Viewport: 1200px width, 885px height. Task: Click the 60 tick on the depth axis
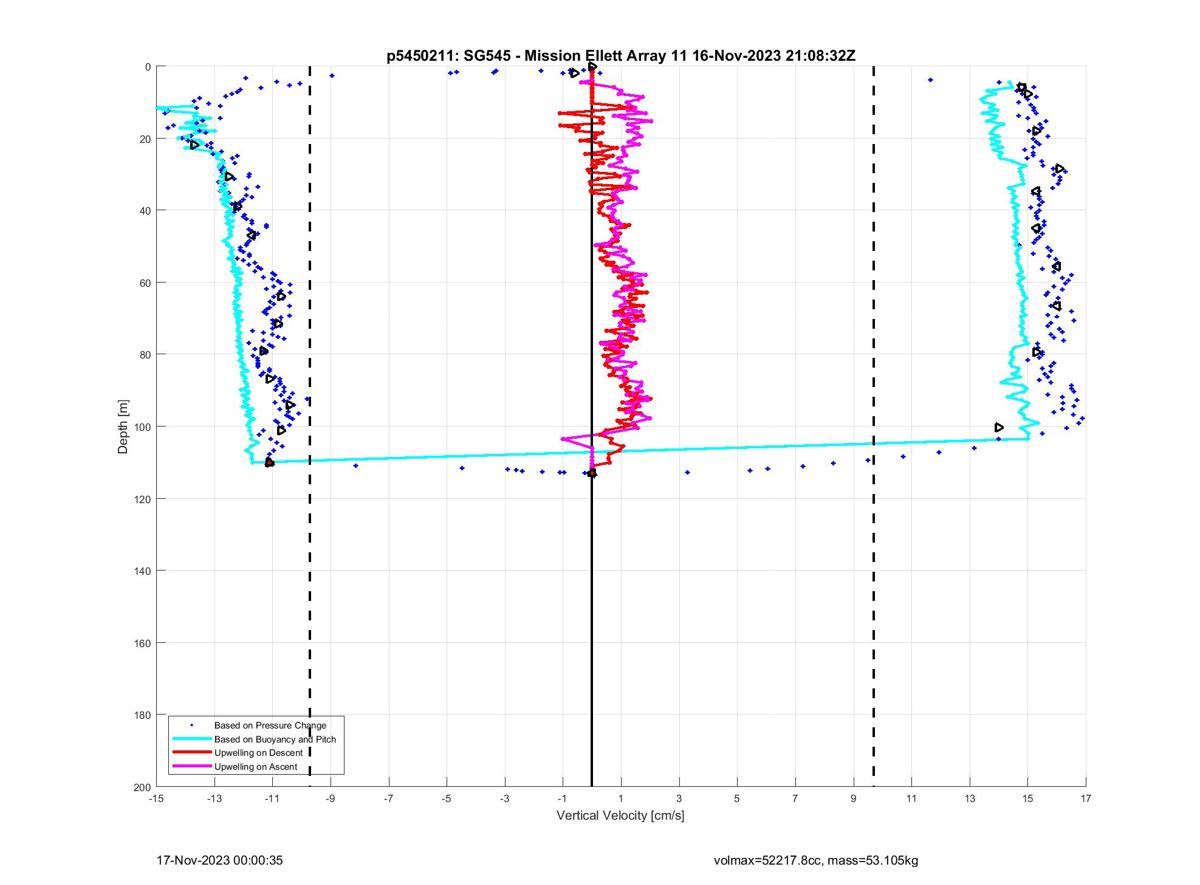point(144,283)
